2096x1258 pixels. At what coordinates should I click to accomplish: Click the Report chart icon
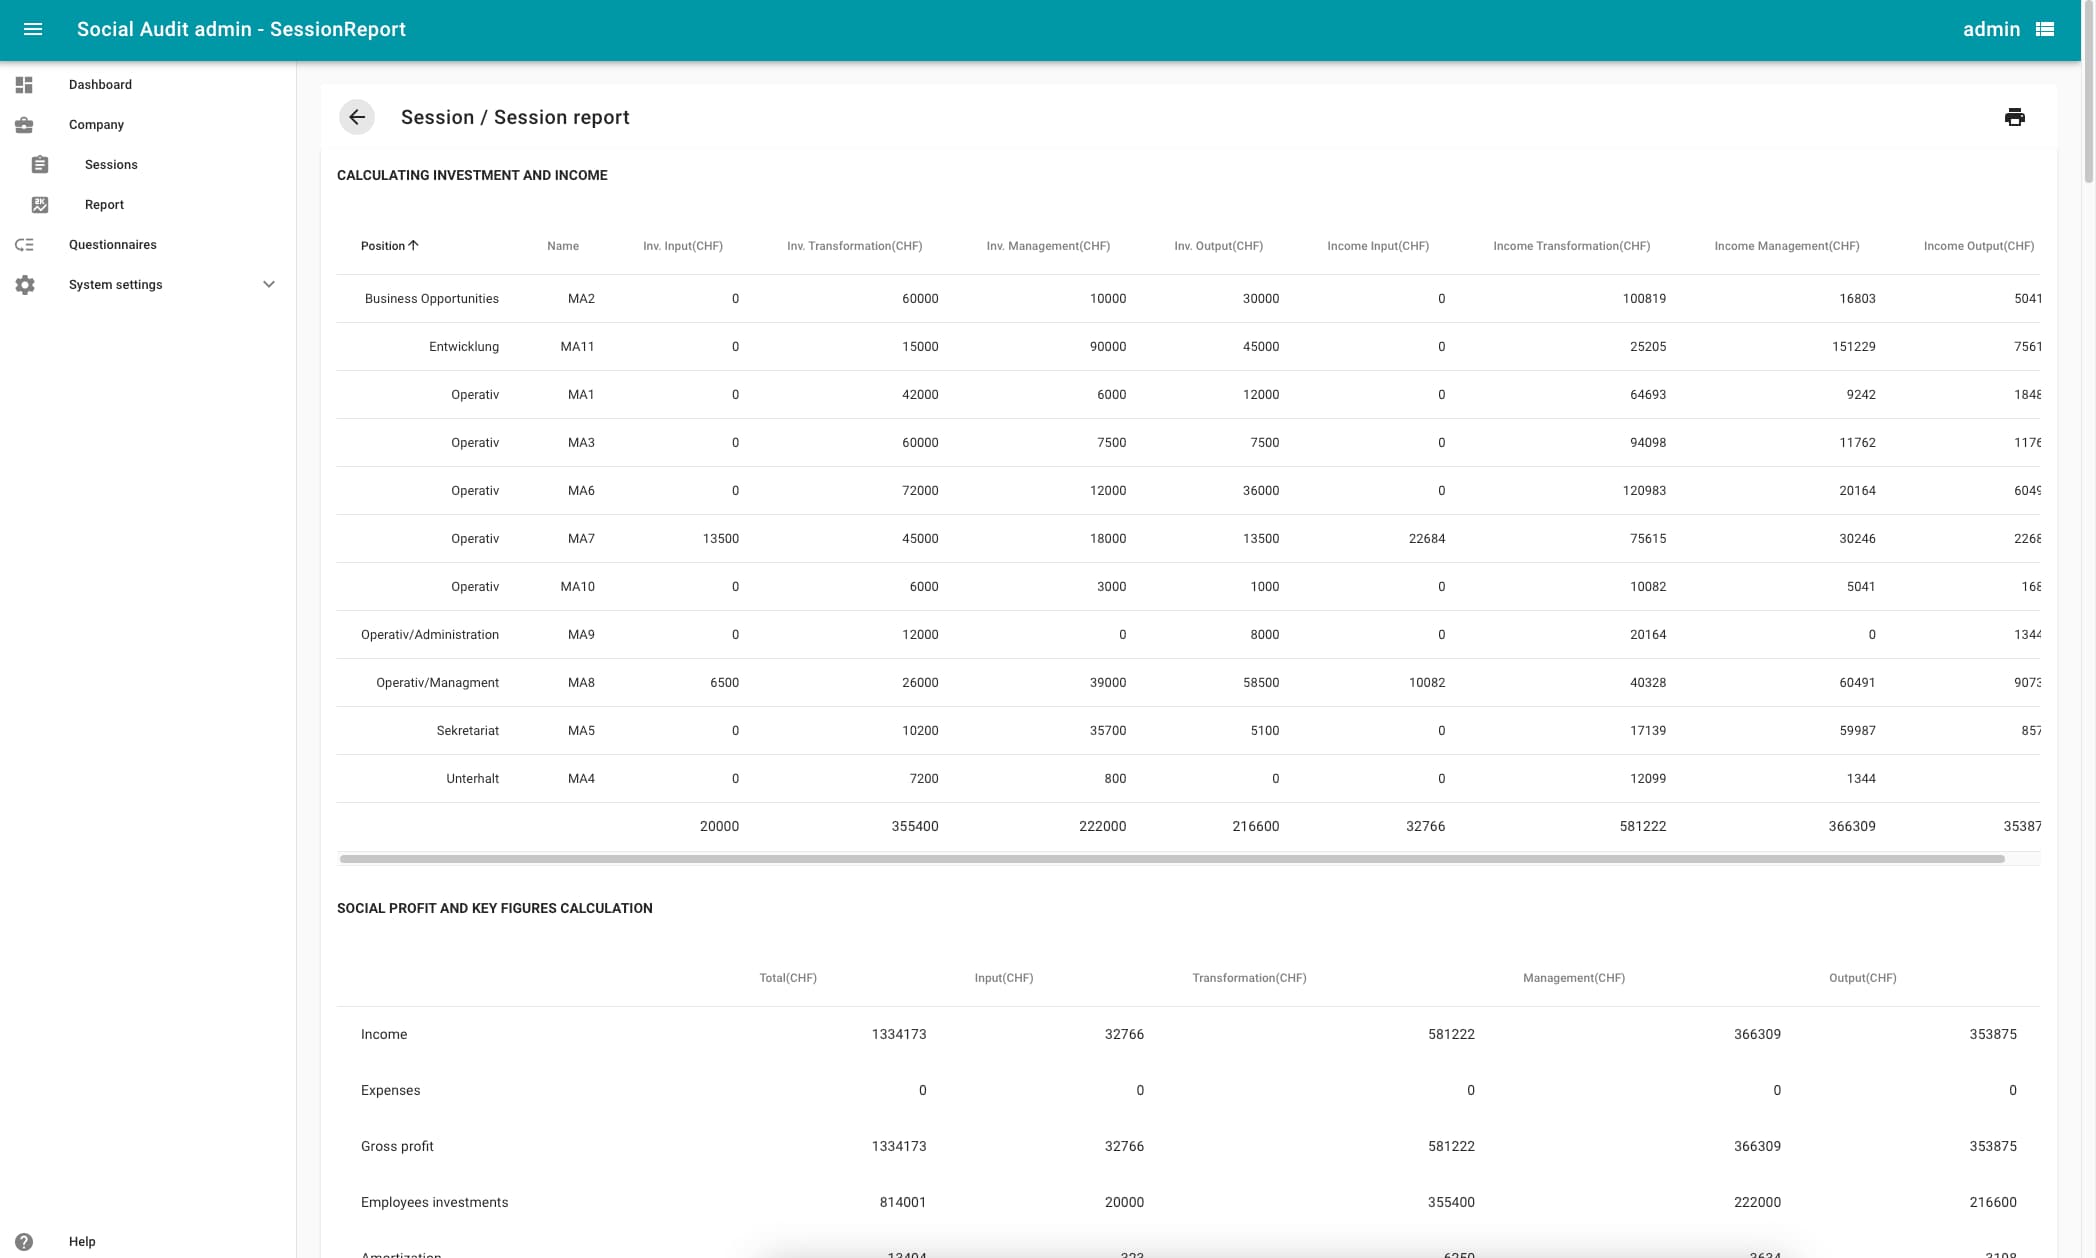[40, 205]
